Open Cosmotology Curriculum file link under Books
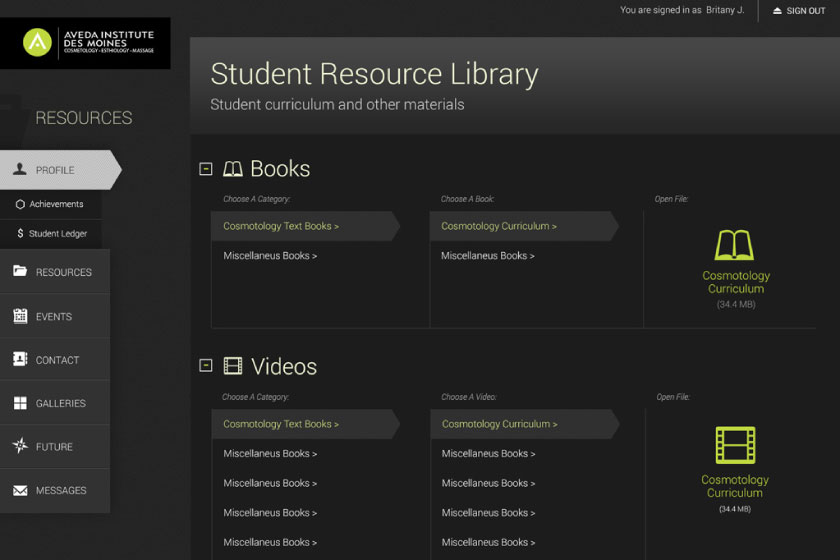This screenshot has width=840, height=560. (736, 282)
